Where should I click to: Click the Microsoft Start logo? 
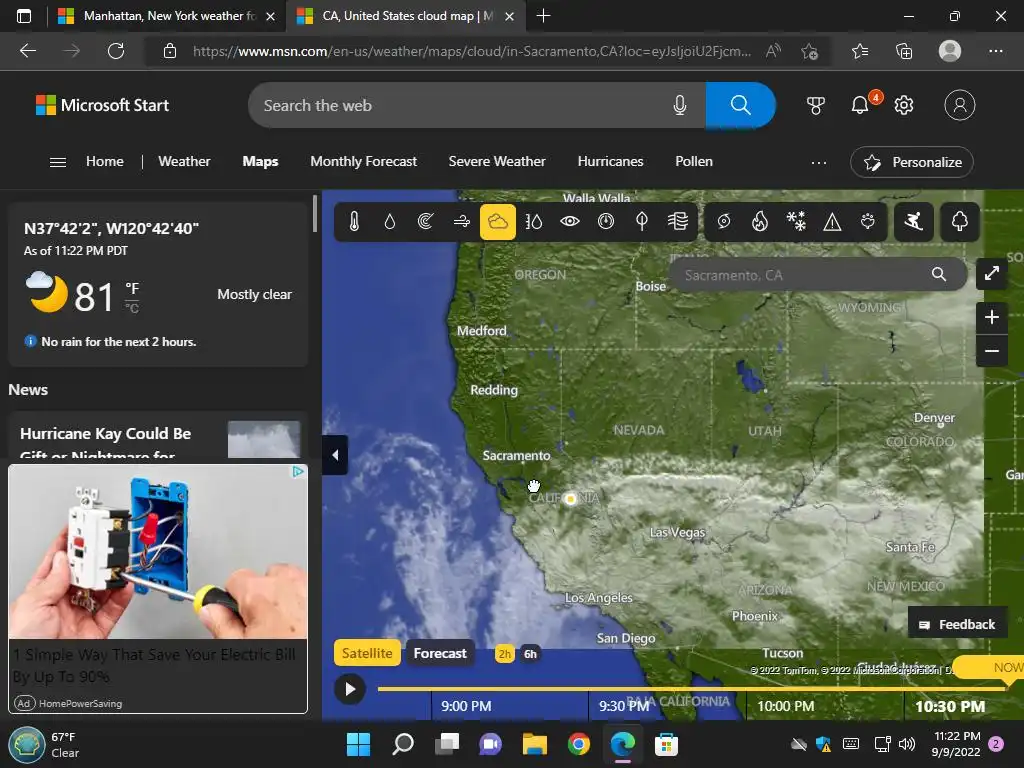pyautogui.click(x=102, y=105)
